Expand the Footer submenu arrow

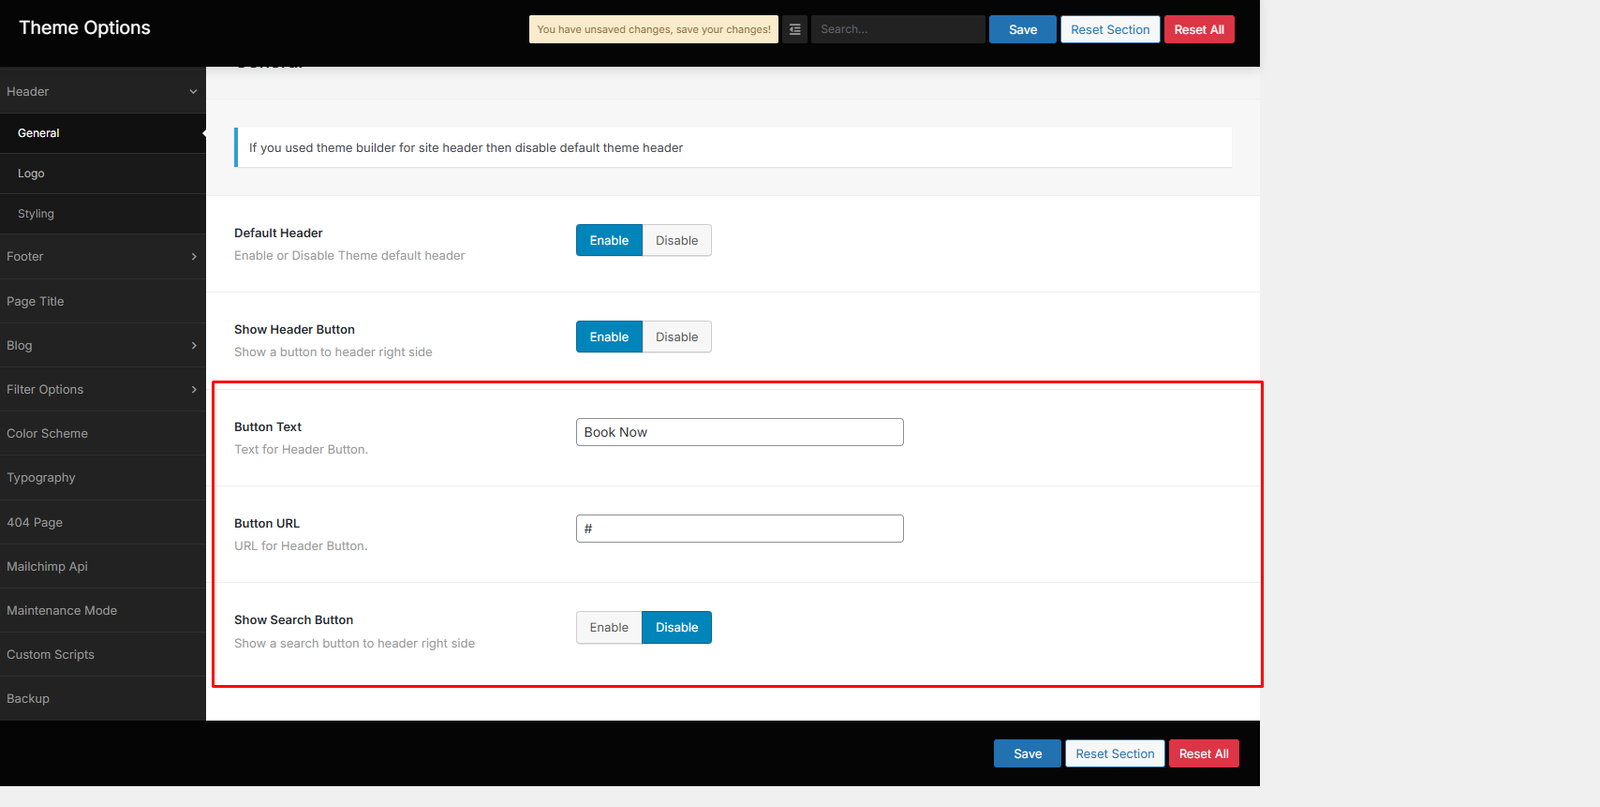click(193, 257)
